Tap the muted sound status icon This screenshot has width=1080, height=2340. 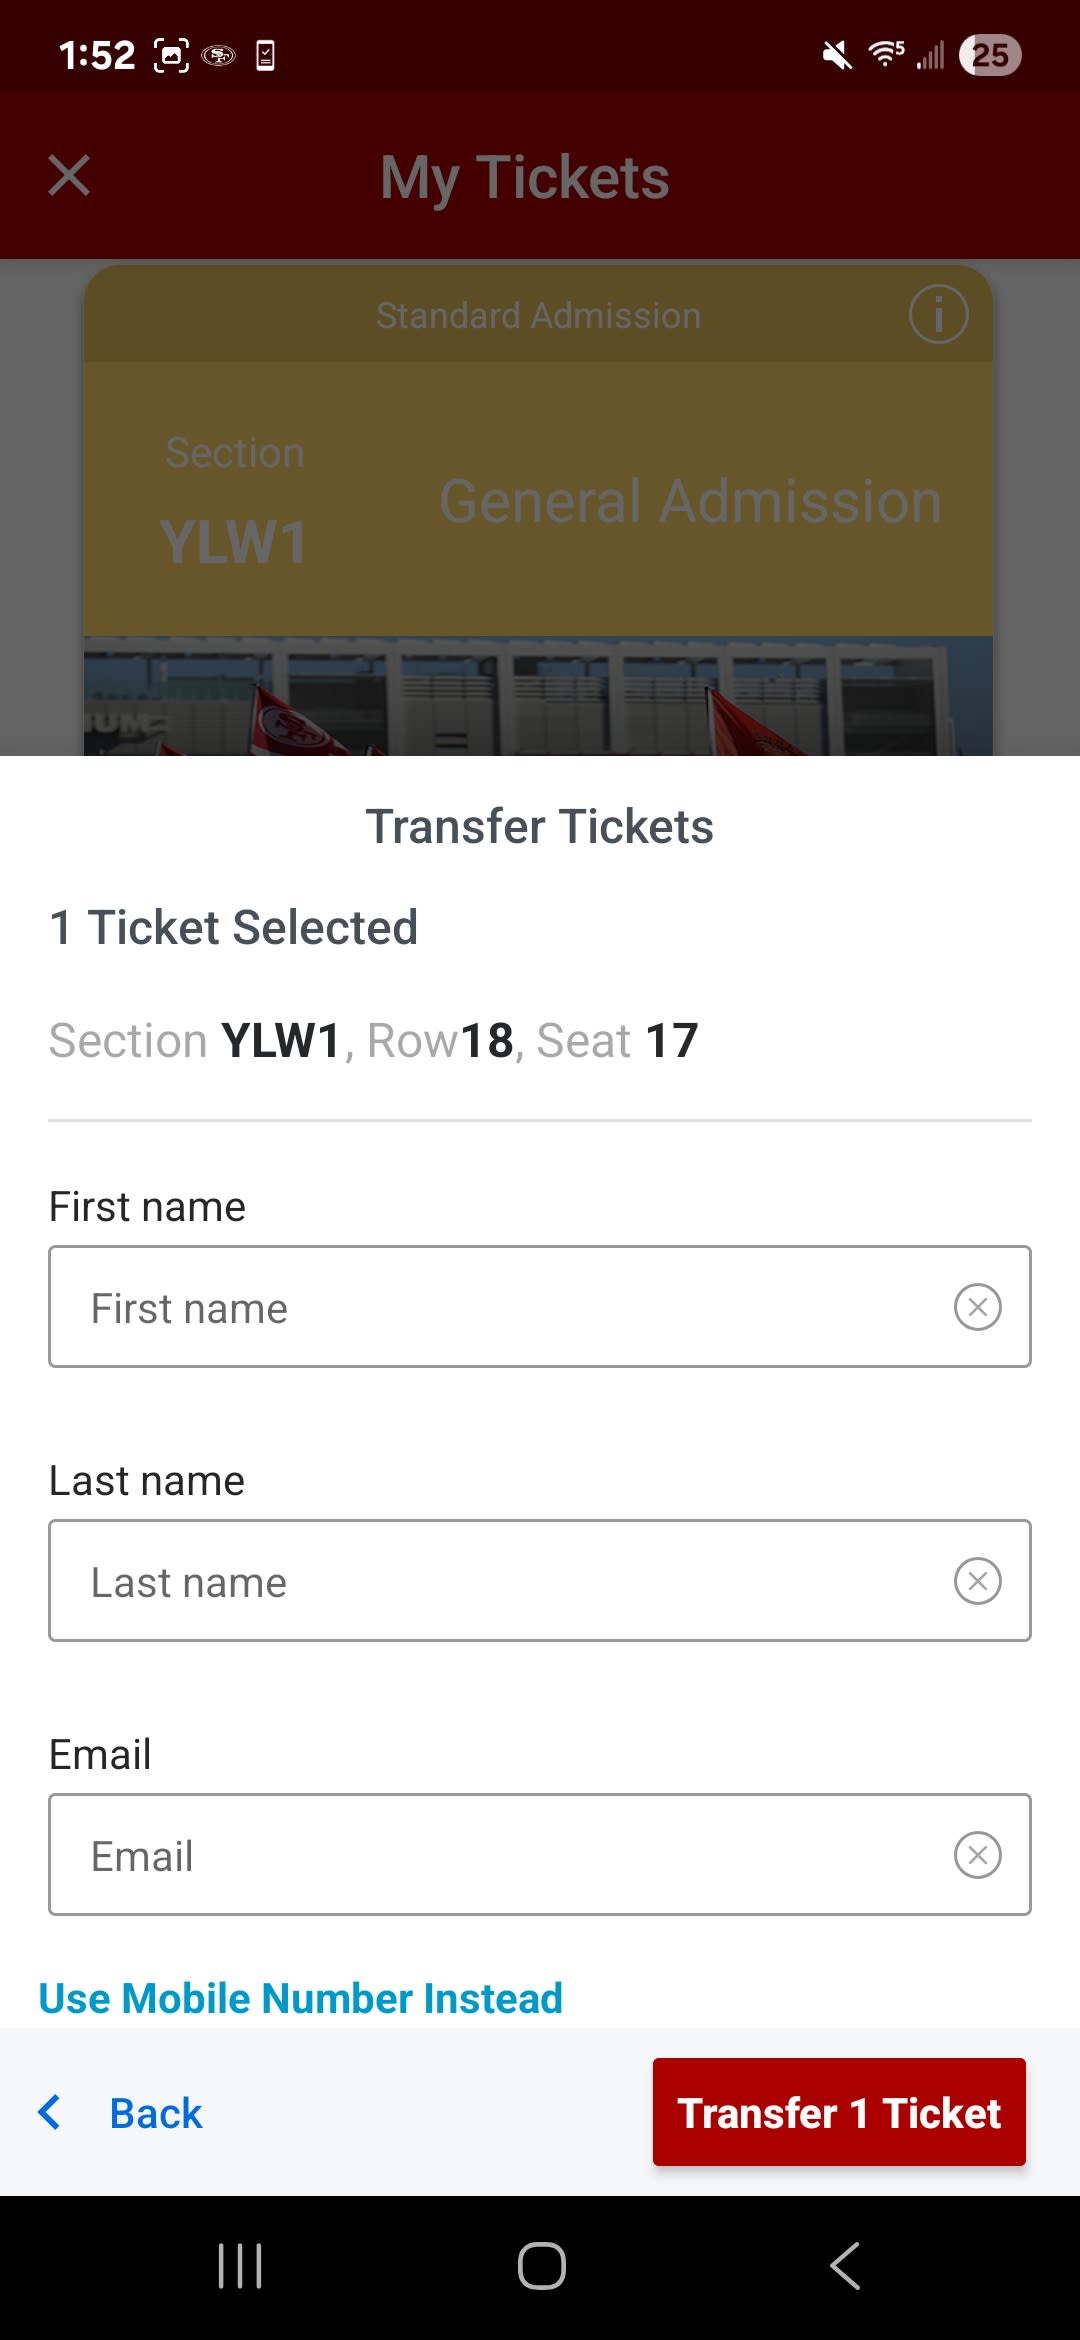click(837, 55)
